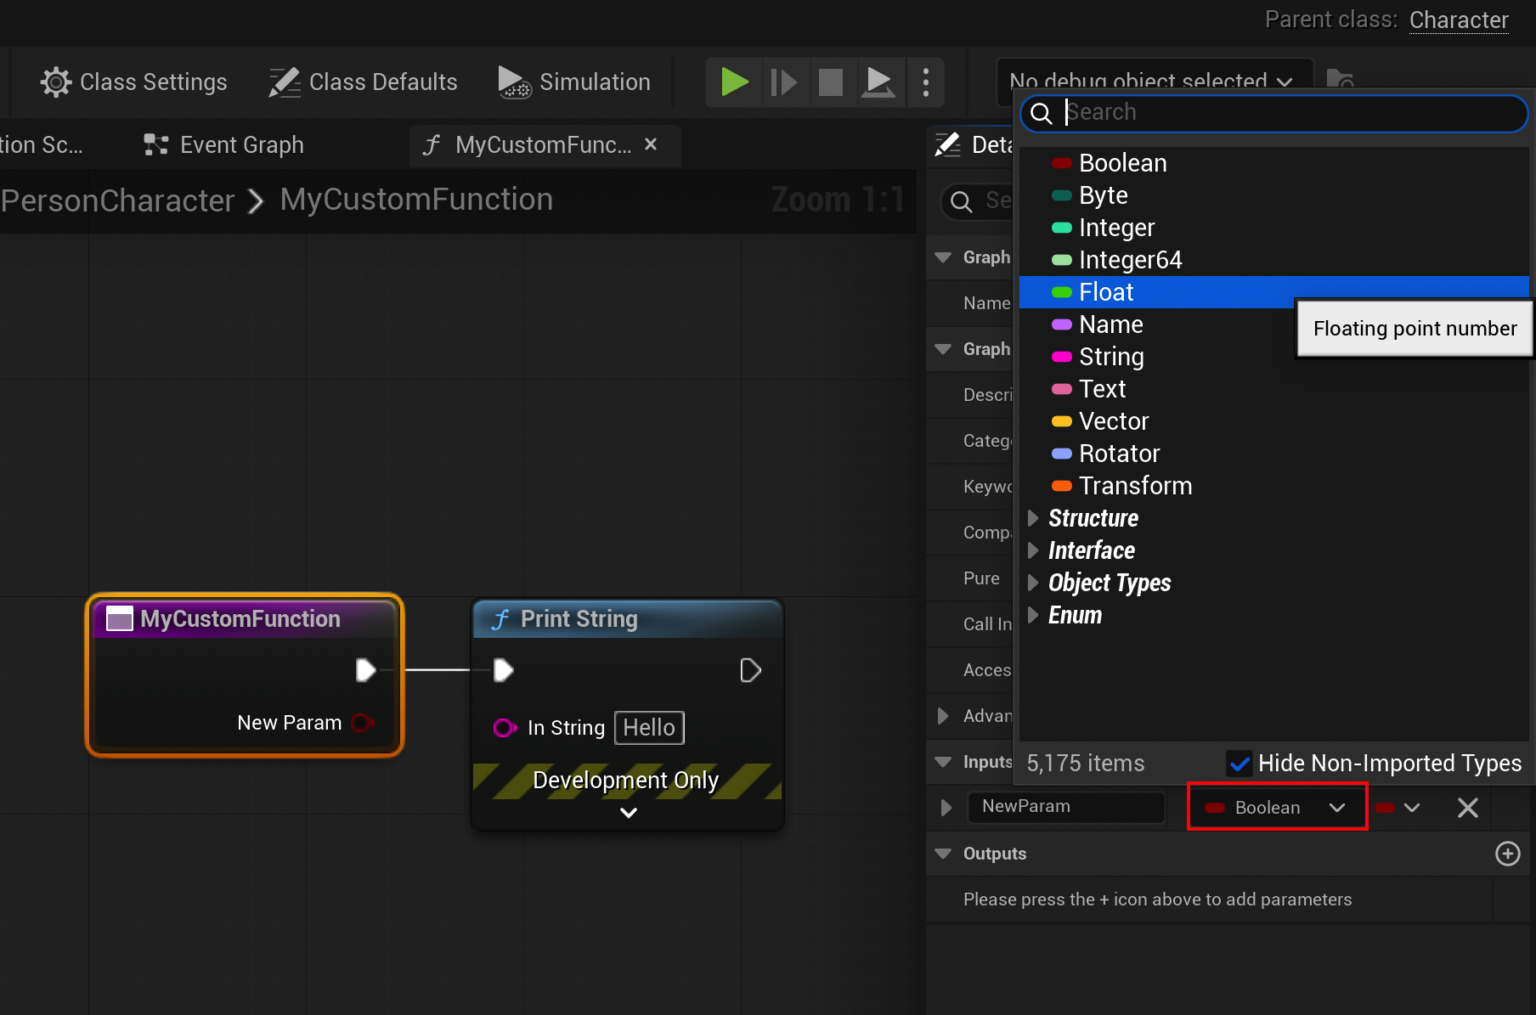Click the Simulation toolbar icon
The image size is (1536, 1015).
click(x=574, y=82)
